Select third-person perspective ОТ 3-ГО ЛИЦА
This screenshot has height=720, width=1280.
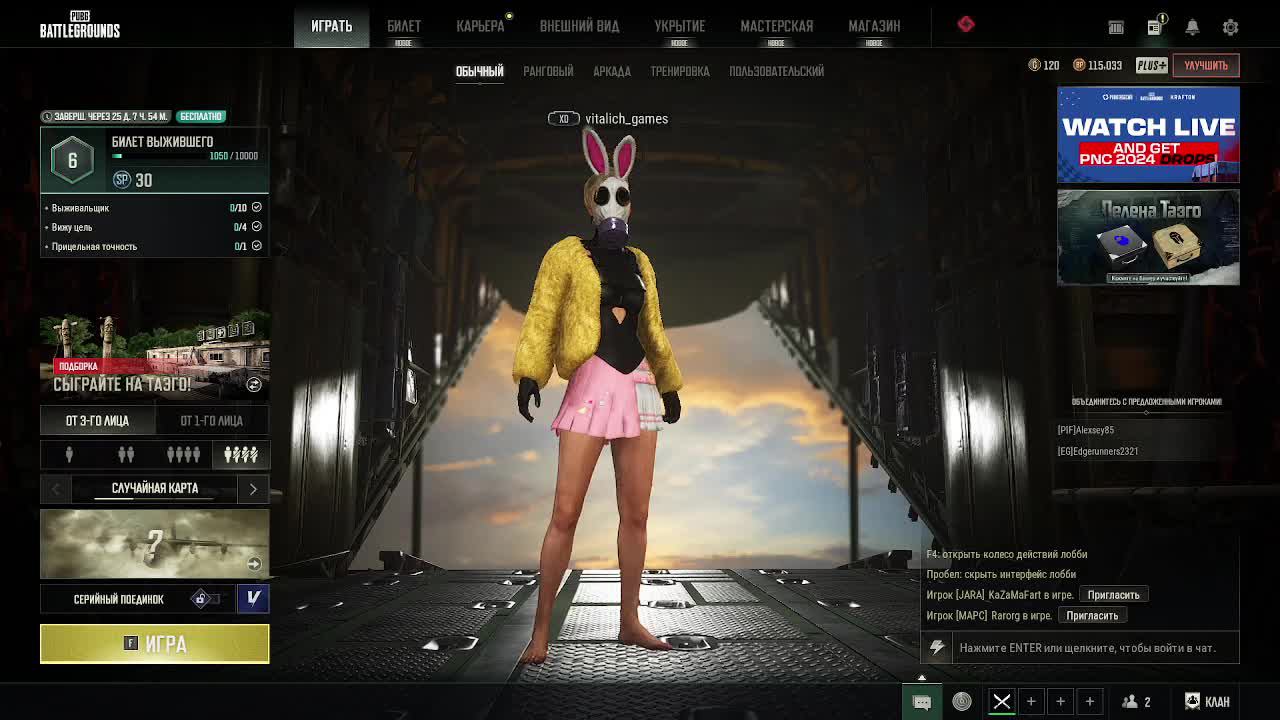click(x=97, y=421)
